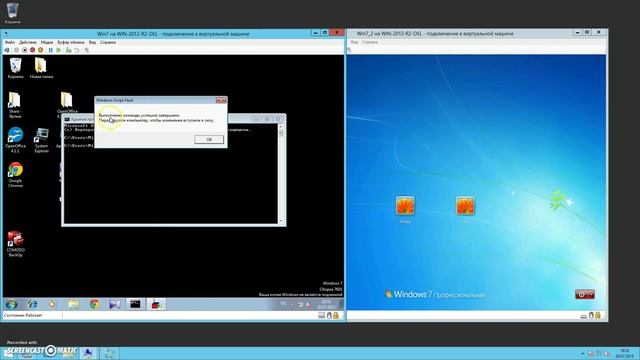Select the right user account on login screen

click(465, 206)
